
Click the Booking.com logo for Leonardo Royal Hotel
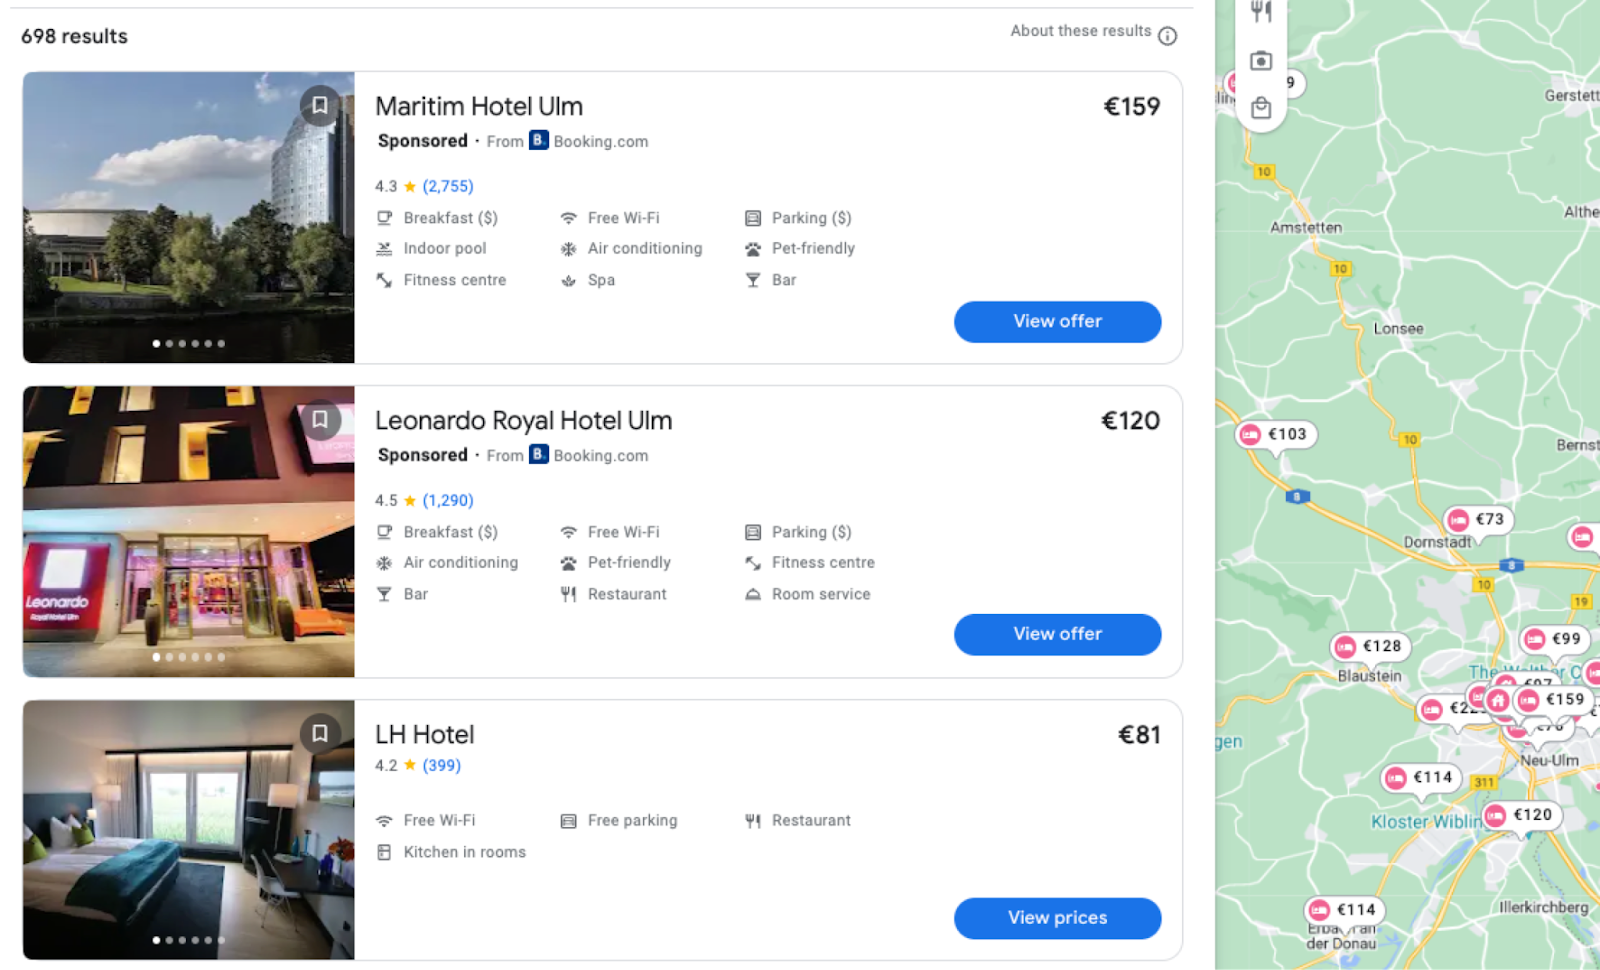(539, 454)
